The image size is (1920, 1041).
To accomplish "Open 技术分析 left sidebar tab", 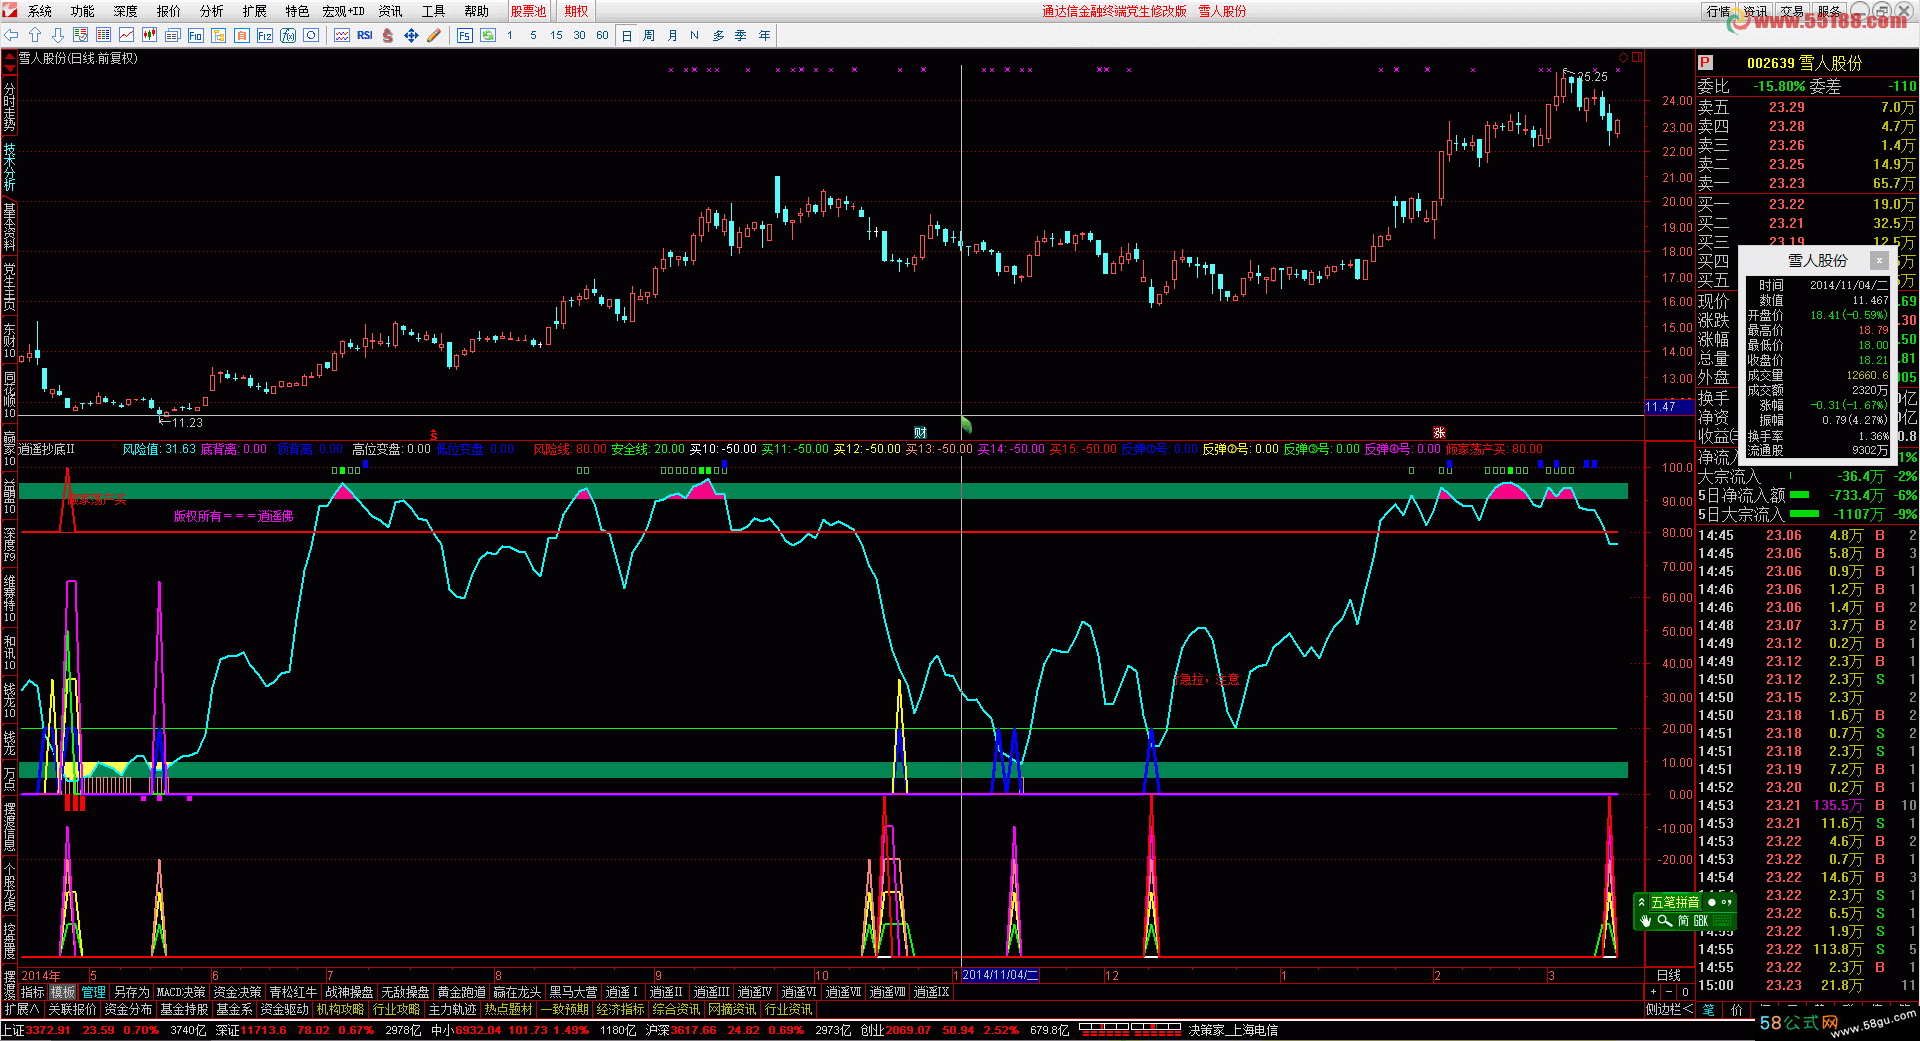I will click(9, 167).
